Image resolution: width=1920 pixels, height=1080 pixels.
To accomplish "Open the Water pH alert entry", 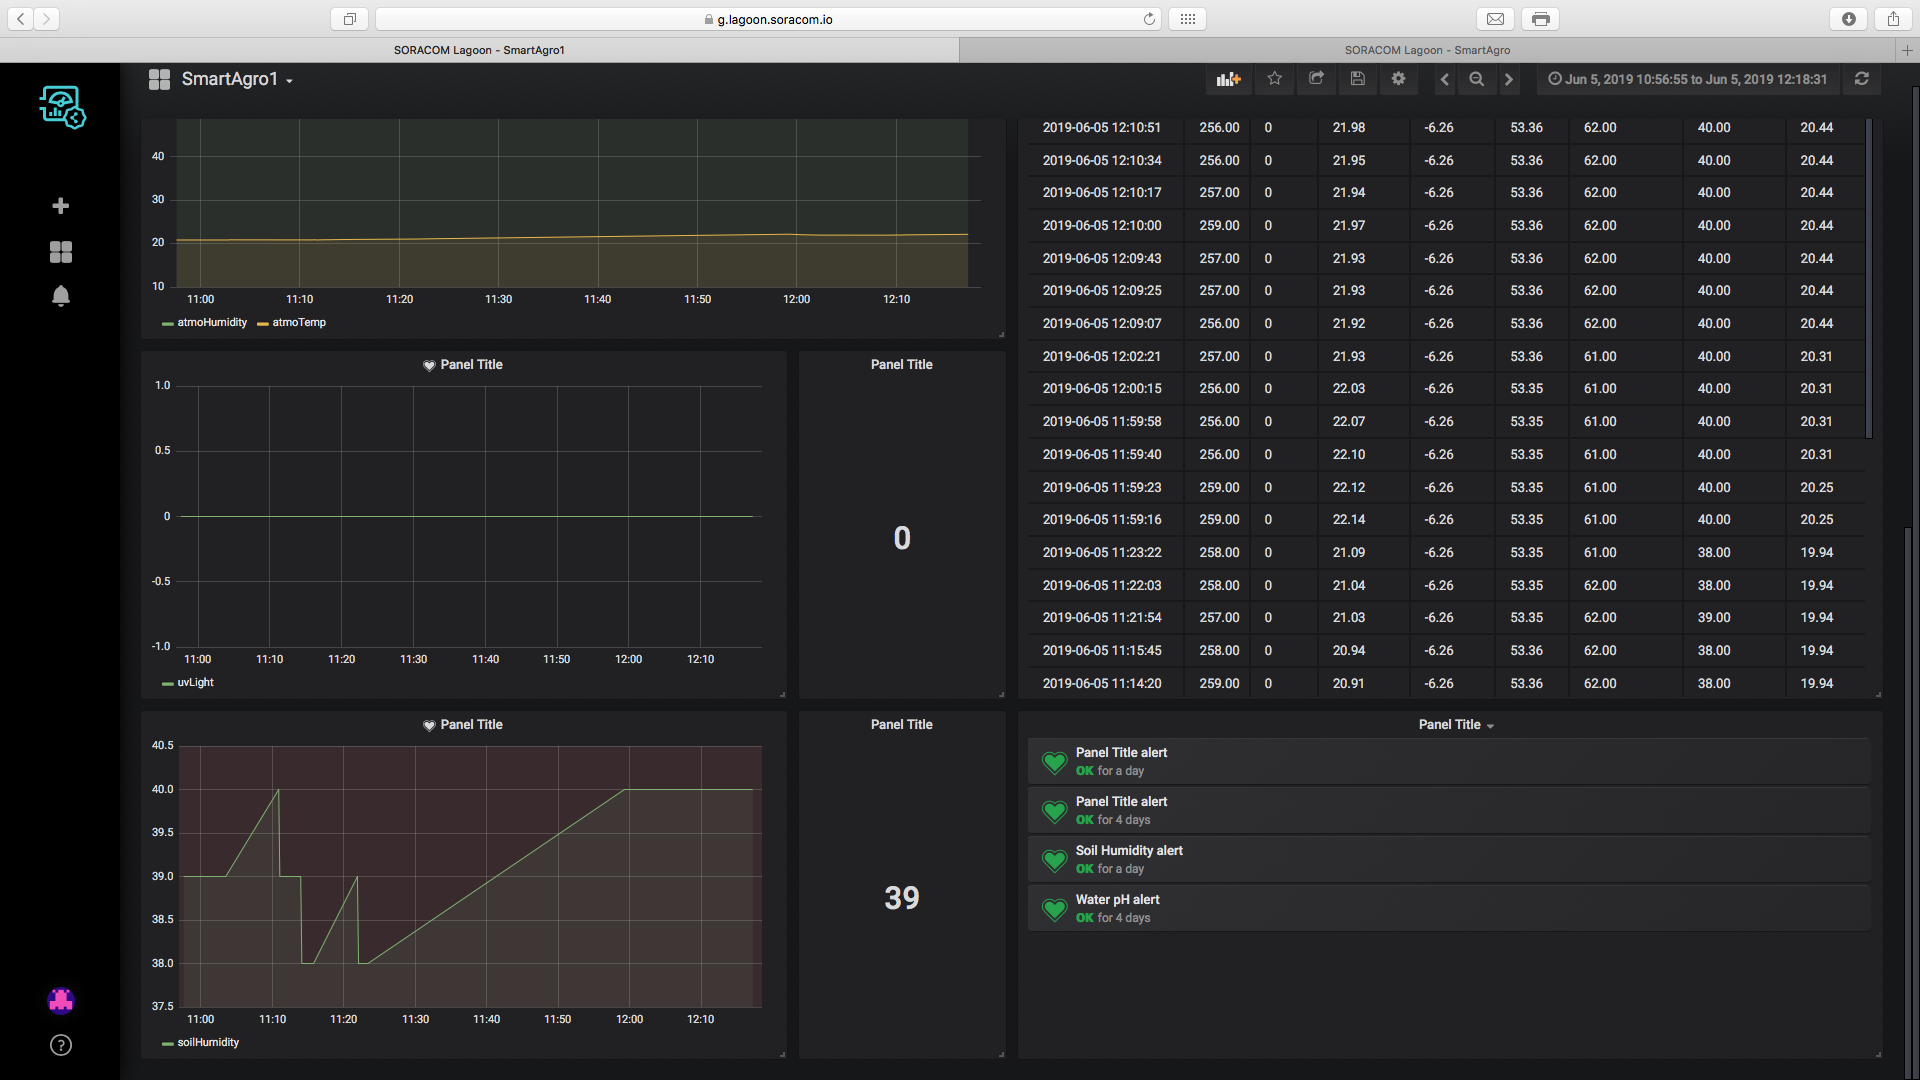I will (1117, 900).
